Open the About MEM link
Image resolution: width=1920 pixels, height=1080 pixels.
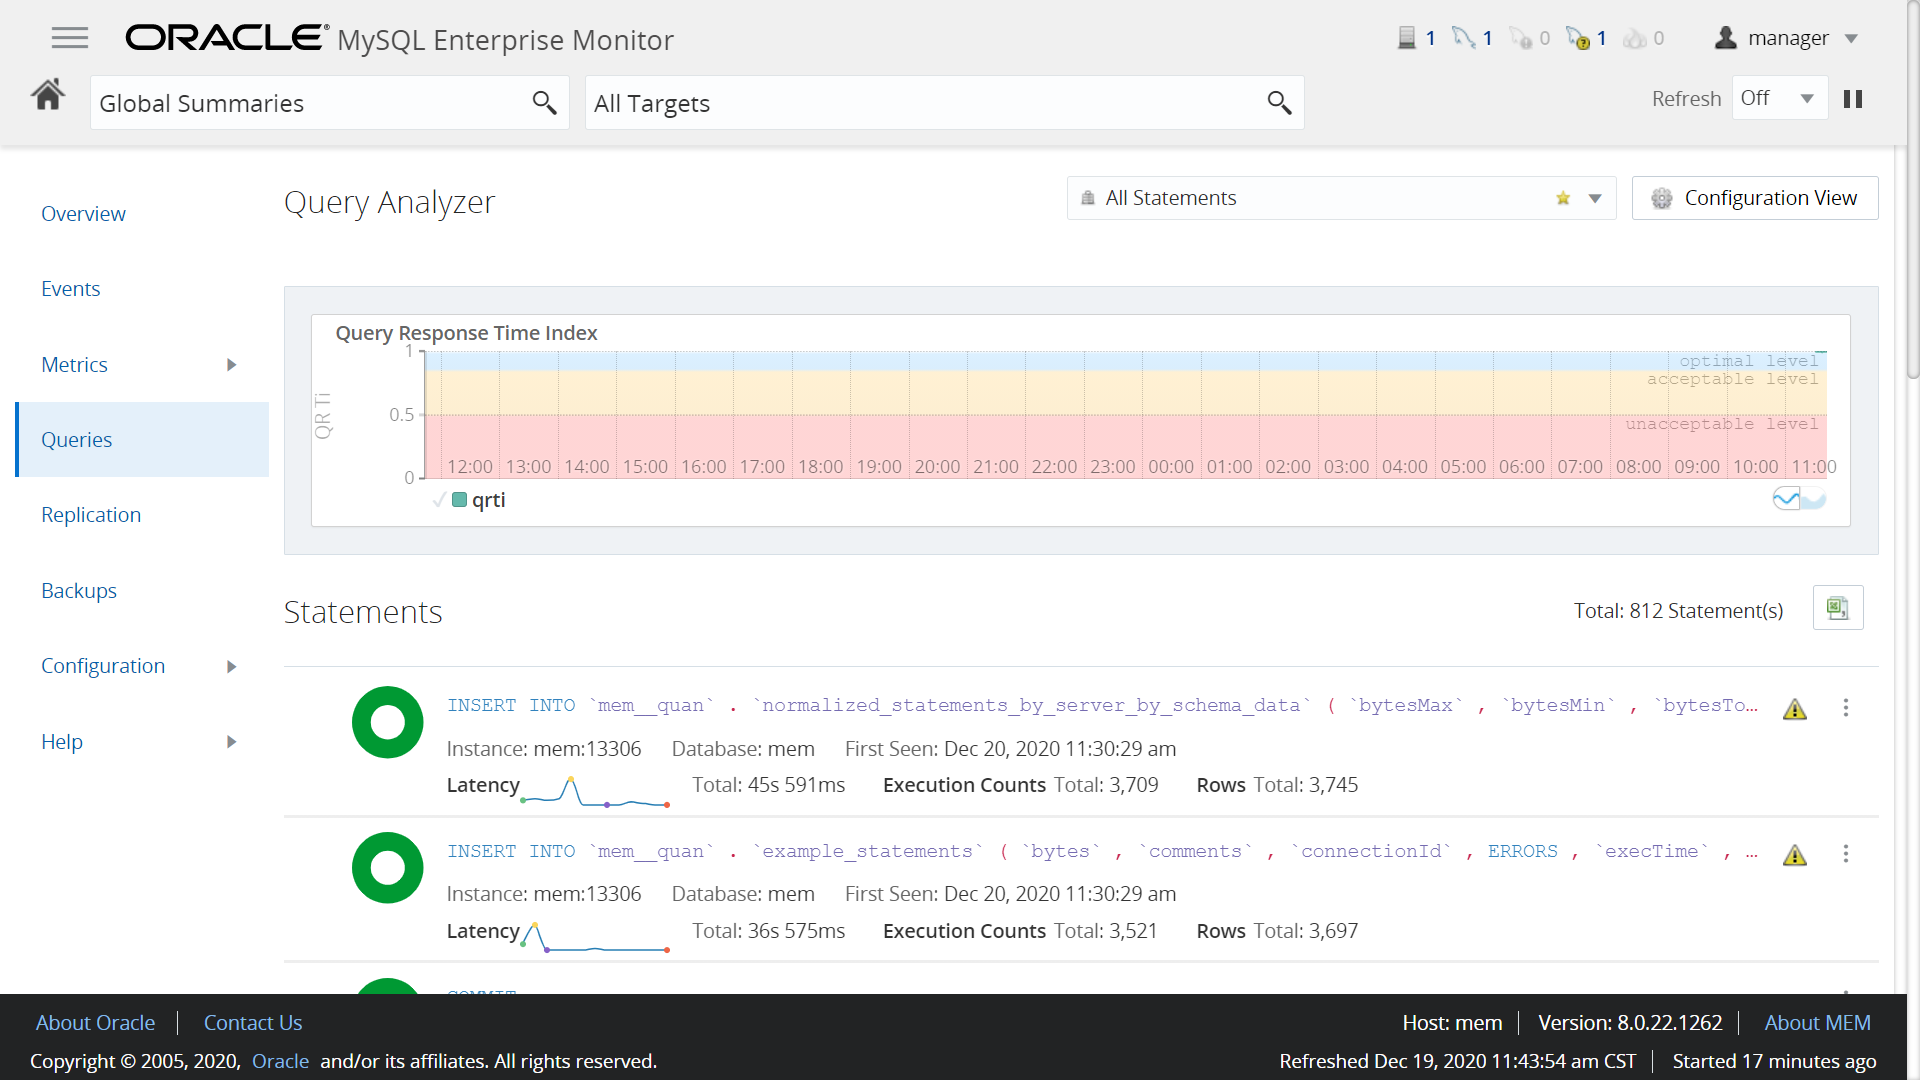click(1817, 1022)
